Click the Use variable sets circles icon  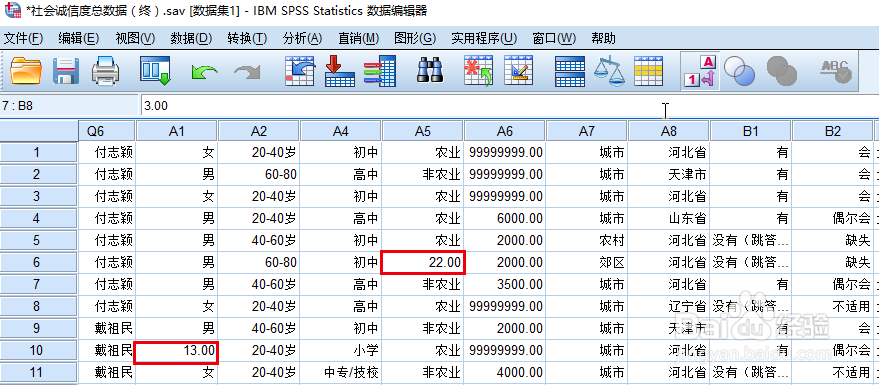[739, 71]
